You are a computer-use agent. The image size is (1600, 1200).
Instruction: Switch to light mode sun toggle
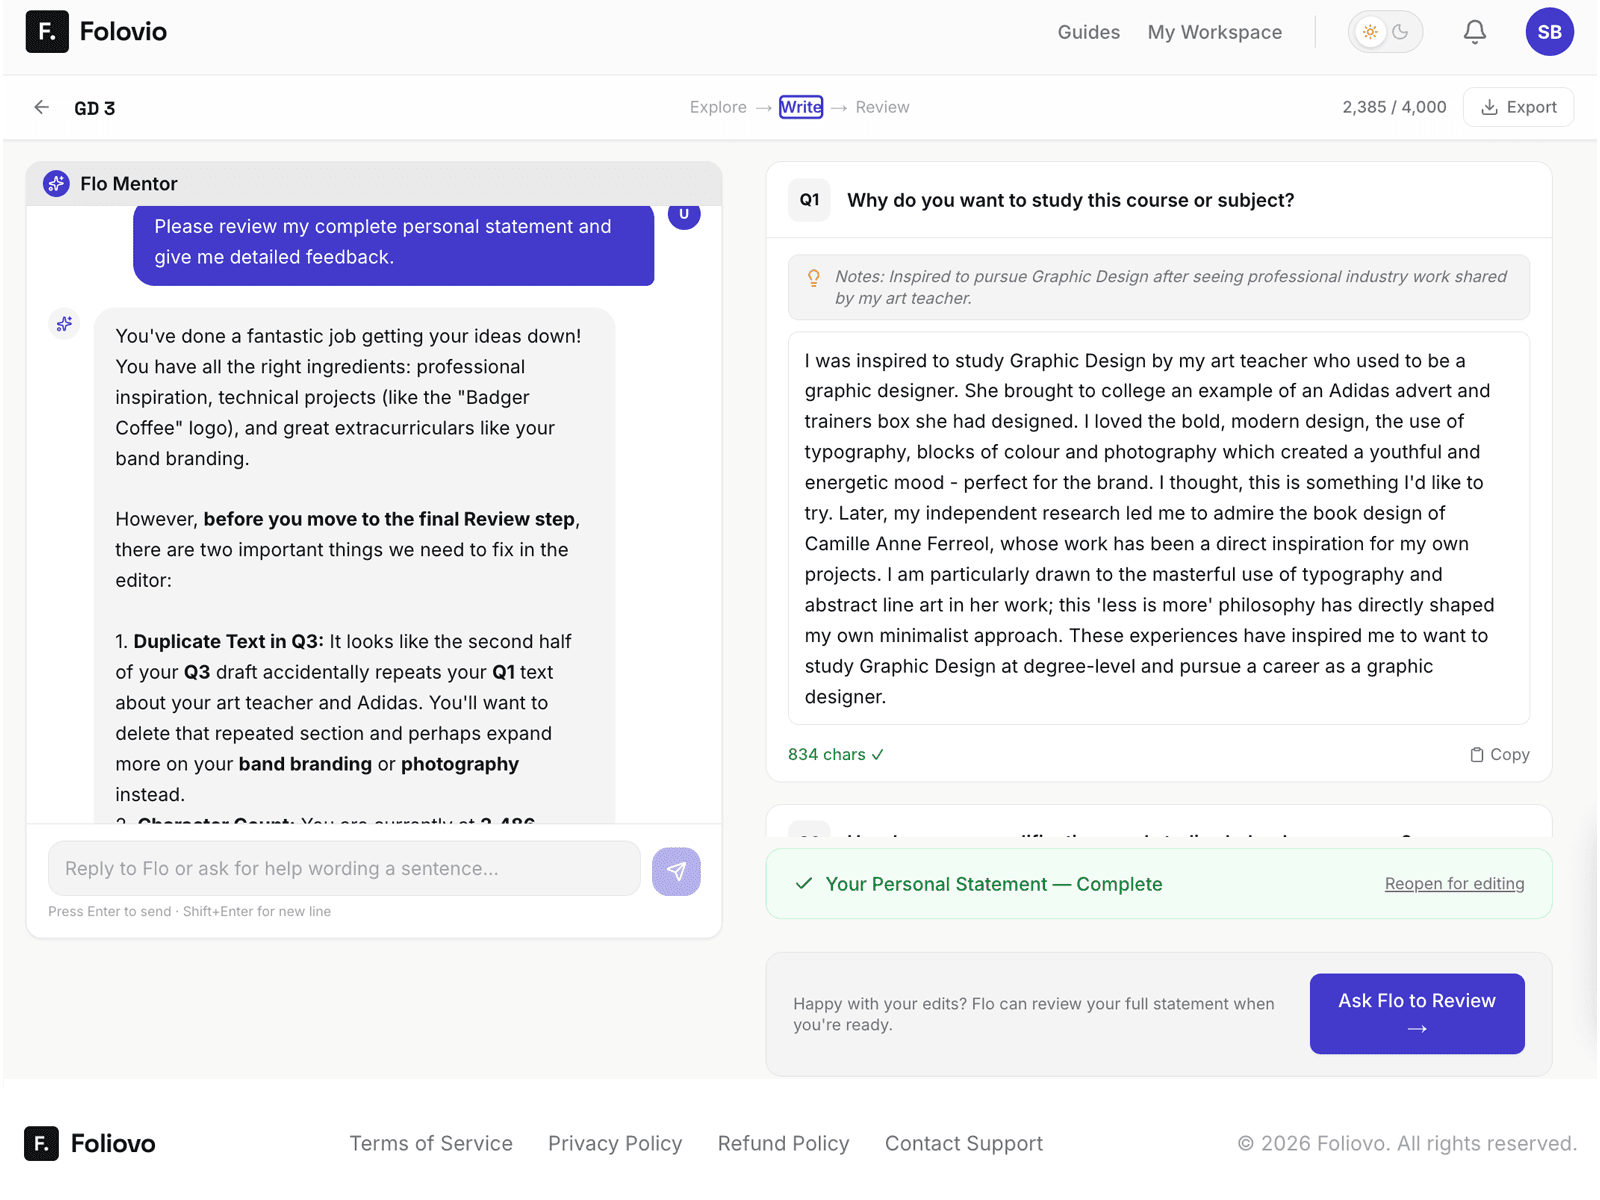click(1370, 32)
